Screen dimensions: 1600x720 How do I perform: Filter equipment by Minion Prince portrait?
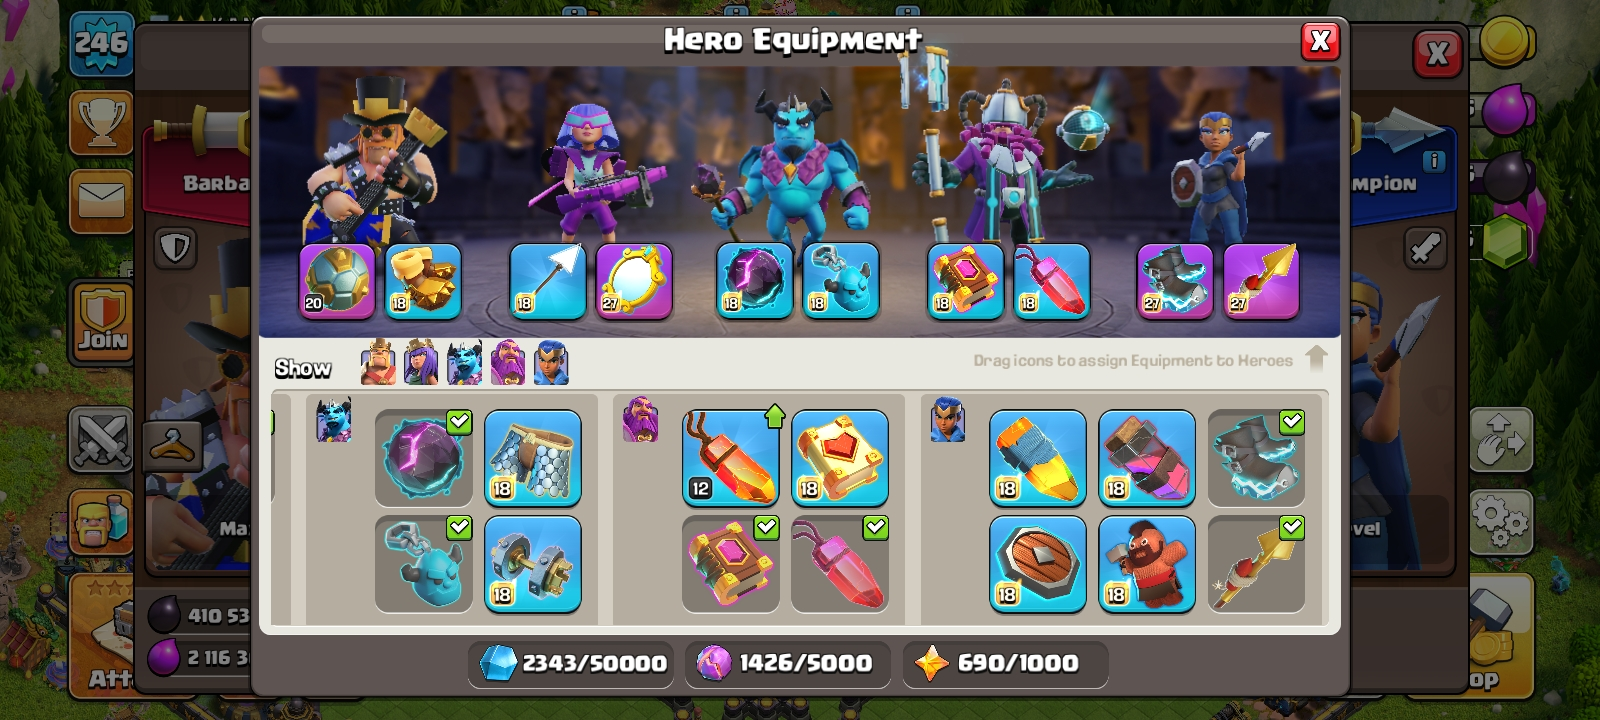coord(464,363)
